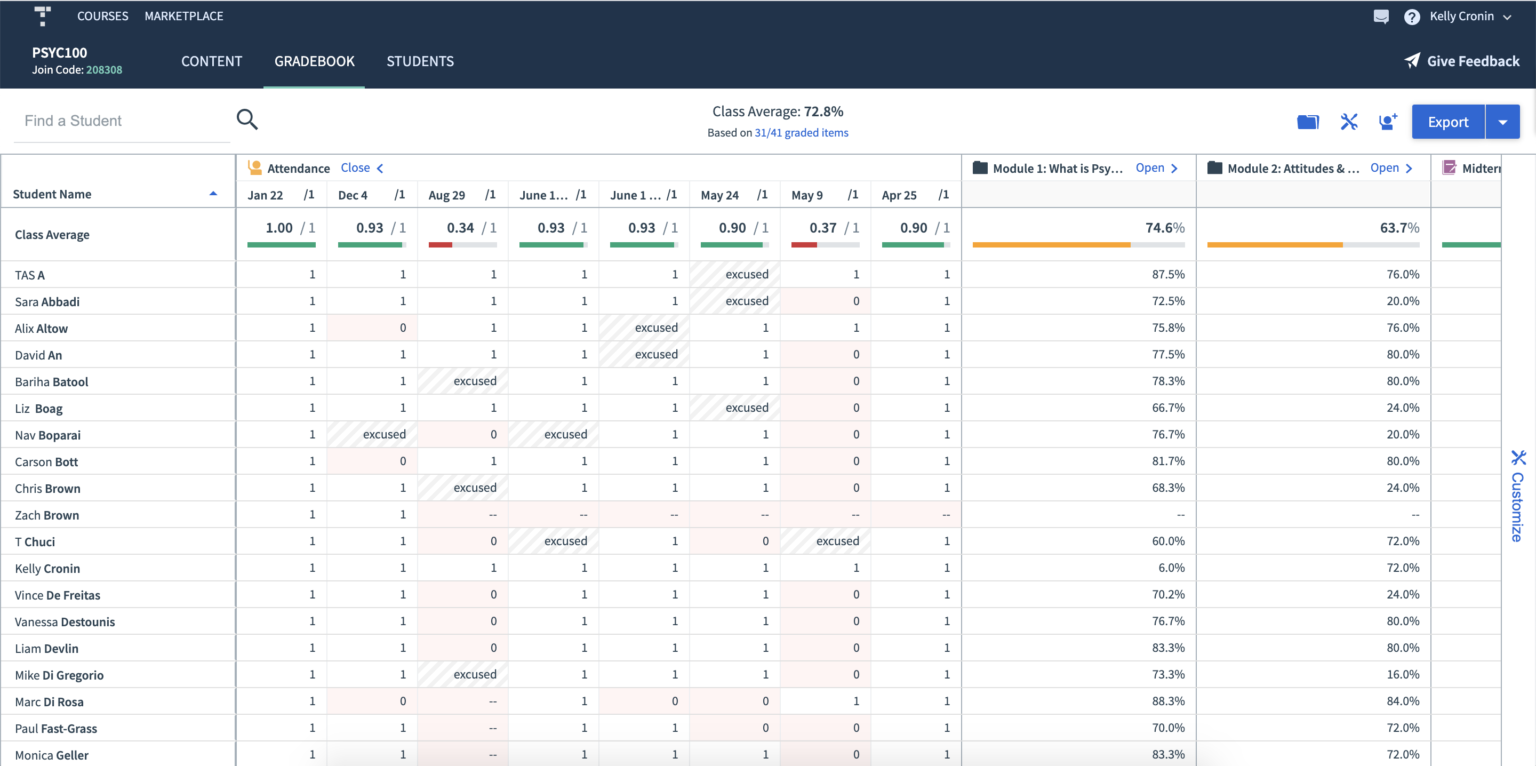Open the Customize sidebar icon
The width and height of the screenshot is (1536, 766).
(x=1518, y=457)
